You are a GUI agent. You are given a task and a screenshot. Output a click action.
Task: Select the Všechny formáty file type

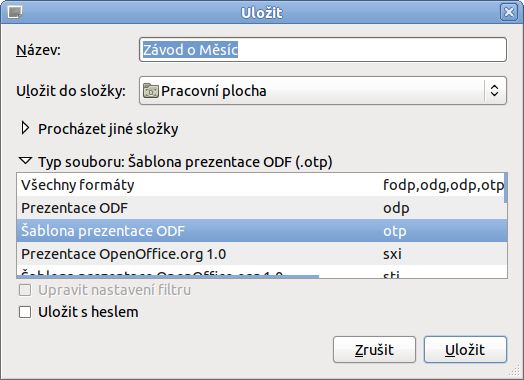(262, 185)
